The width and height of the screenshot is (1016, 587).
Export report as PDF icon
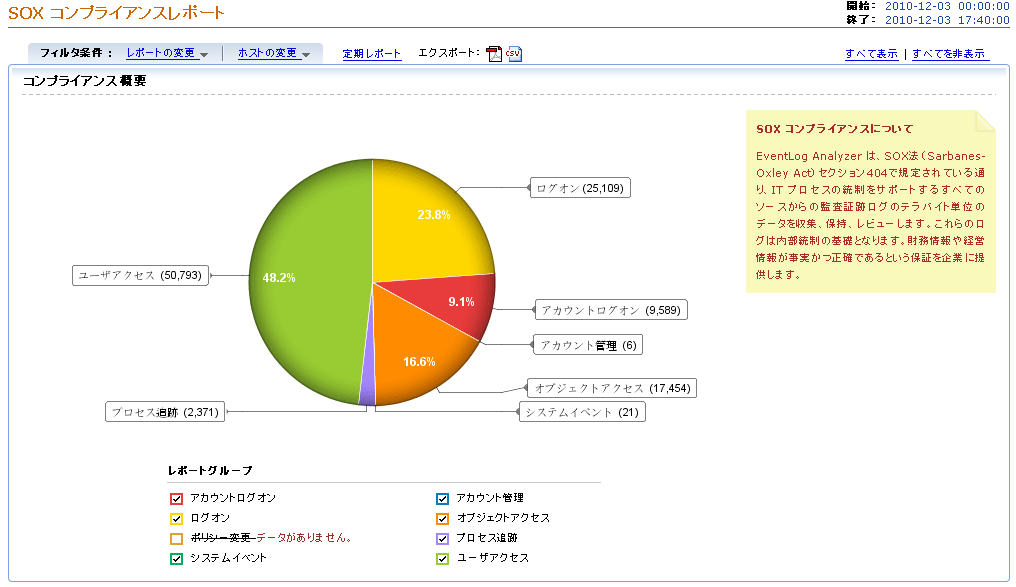pyautogui.click(x=494, y=54)
